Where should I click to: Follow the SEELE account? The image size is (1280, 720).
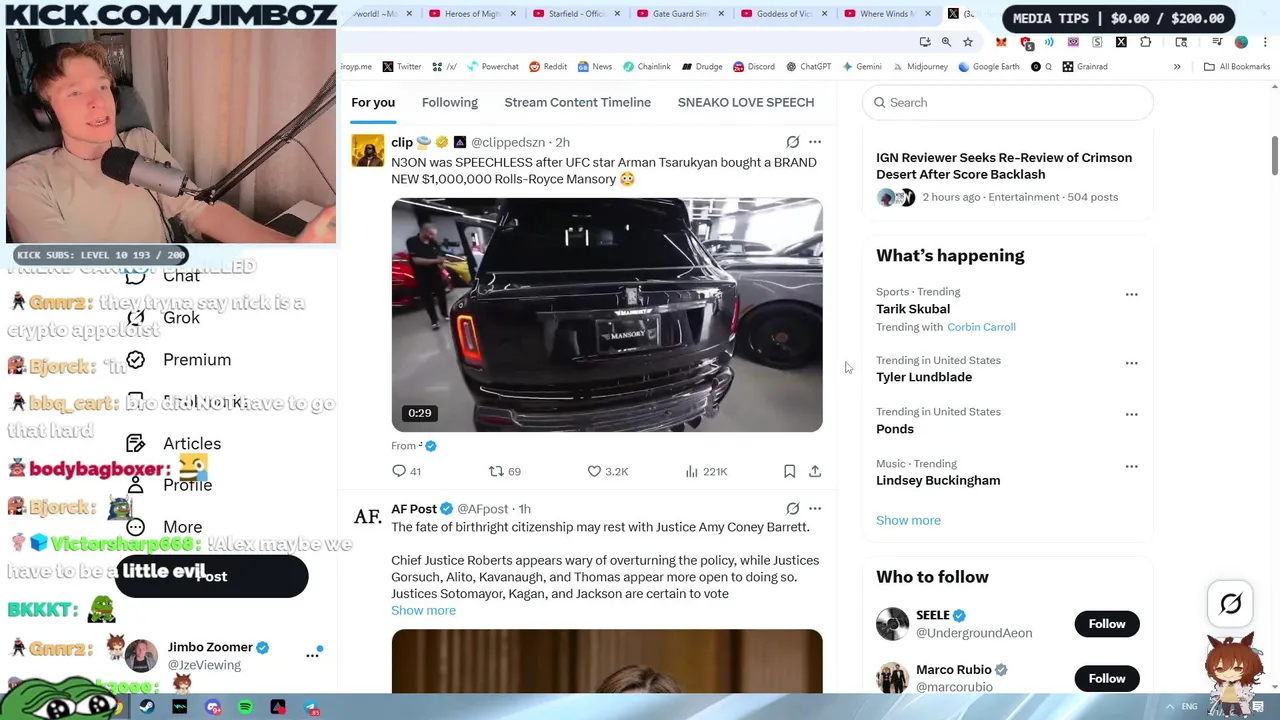point(1106,624)
